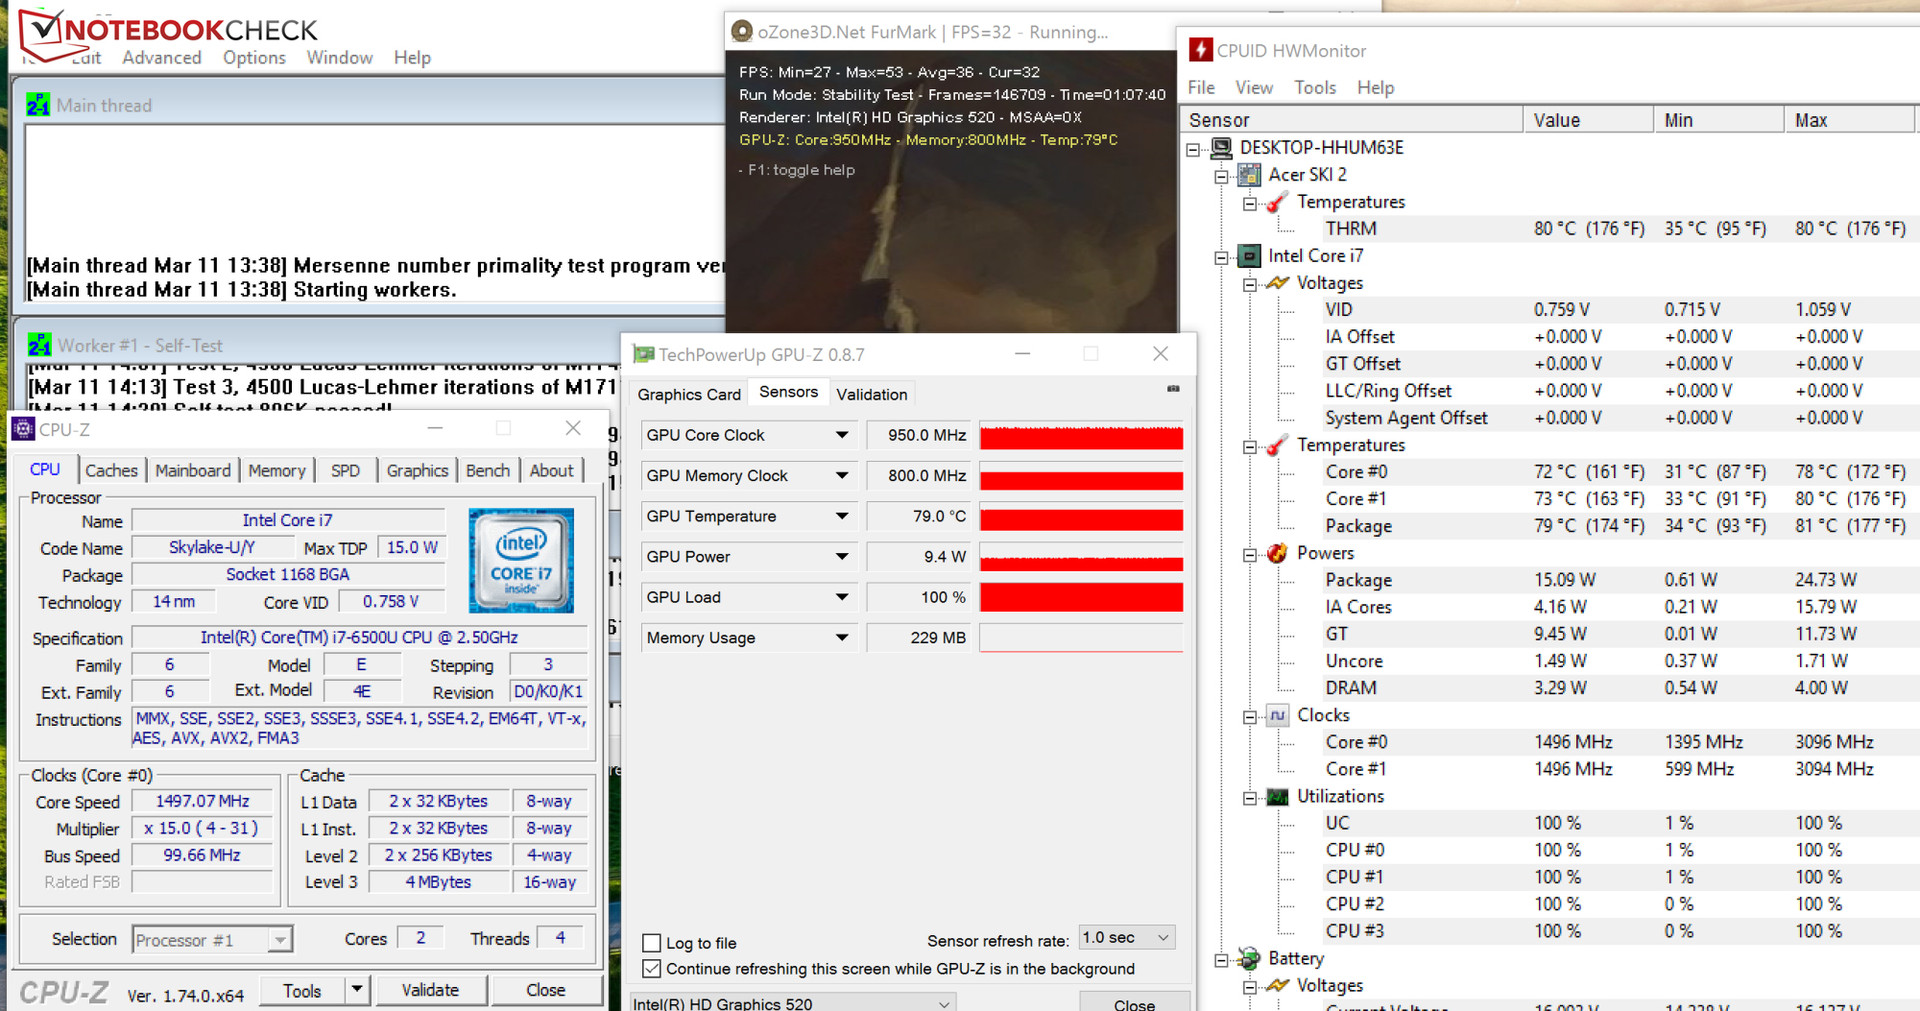Click the HWMonitor Value column header
1920x1011 pixels.
pos(1587,120)
